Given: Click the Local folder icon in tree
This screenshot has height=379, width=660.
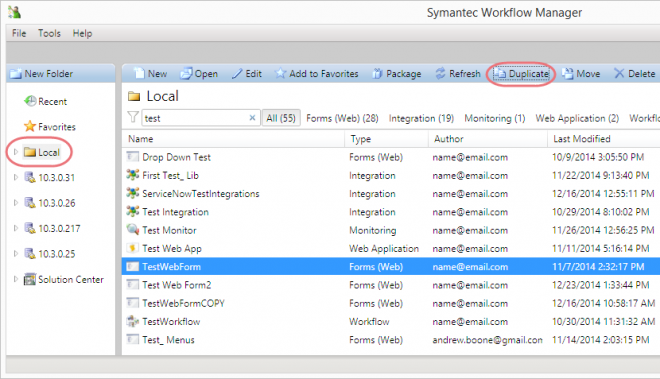Looking at the screenshot, I should [x=30, y=152].
